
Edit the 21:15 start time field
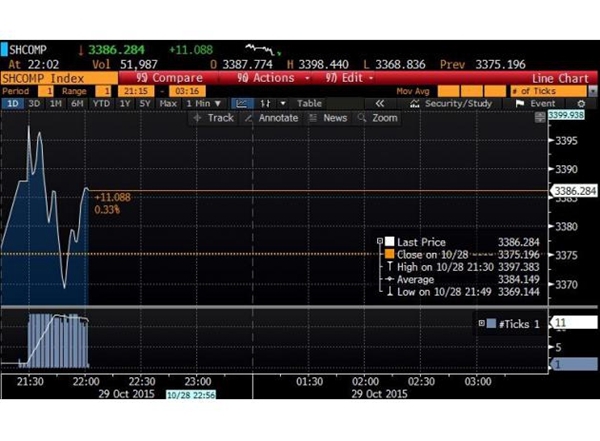(136, 91)
